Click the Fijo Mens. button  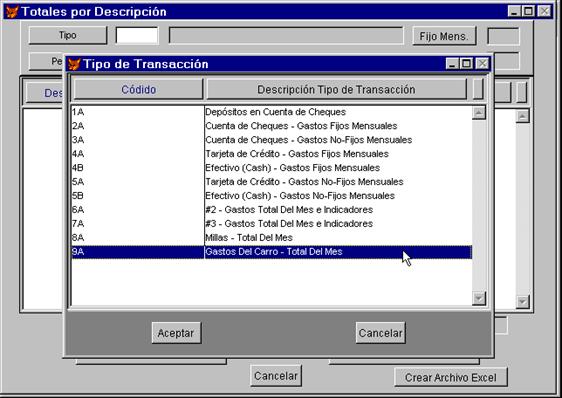[x=444, y=36]
